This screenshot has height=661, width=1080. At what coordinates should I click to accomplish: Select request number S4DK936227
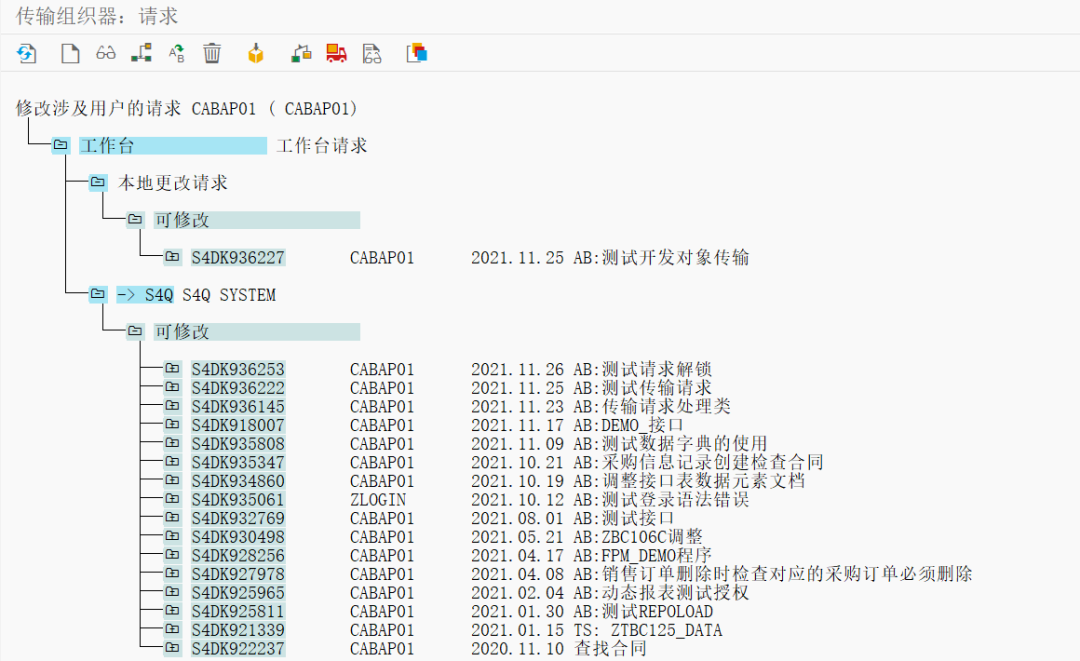tap(238, 258)
